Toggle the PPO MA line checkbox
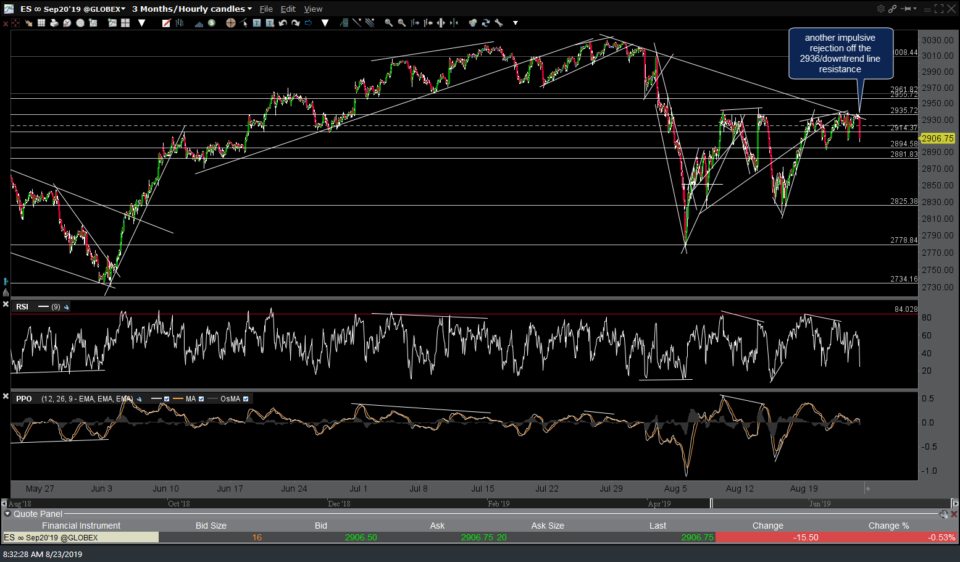960x562 pixels. (201, 399)
